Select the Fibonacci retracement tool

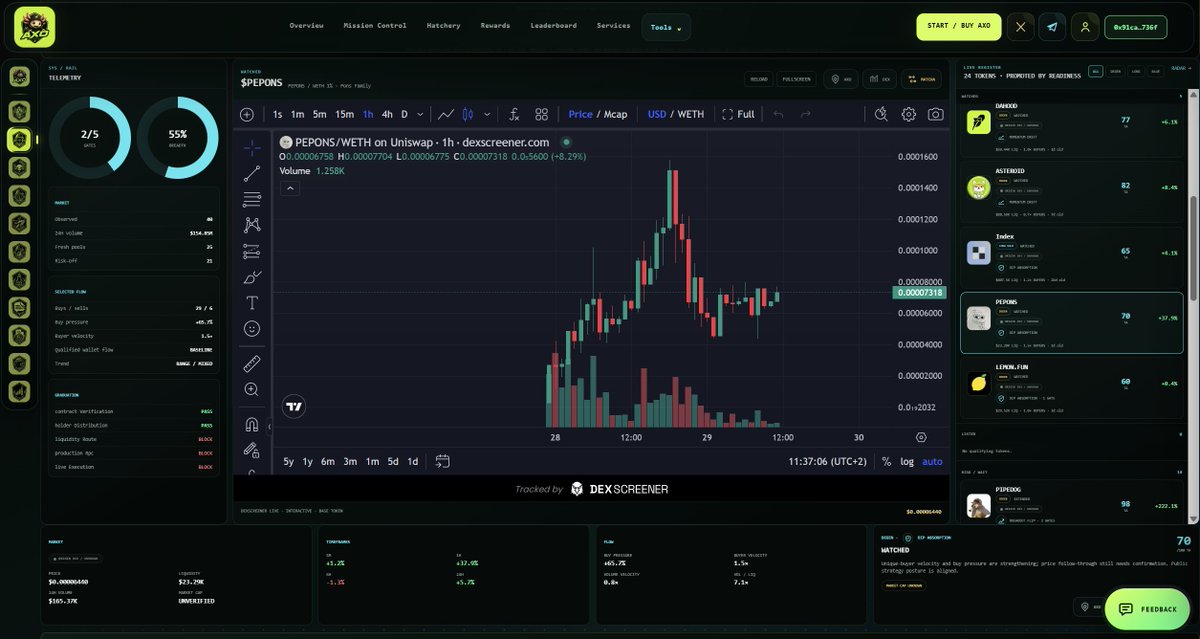click(251, 199)
